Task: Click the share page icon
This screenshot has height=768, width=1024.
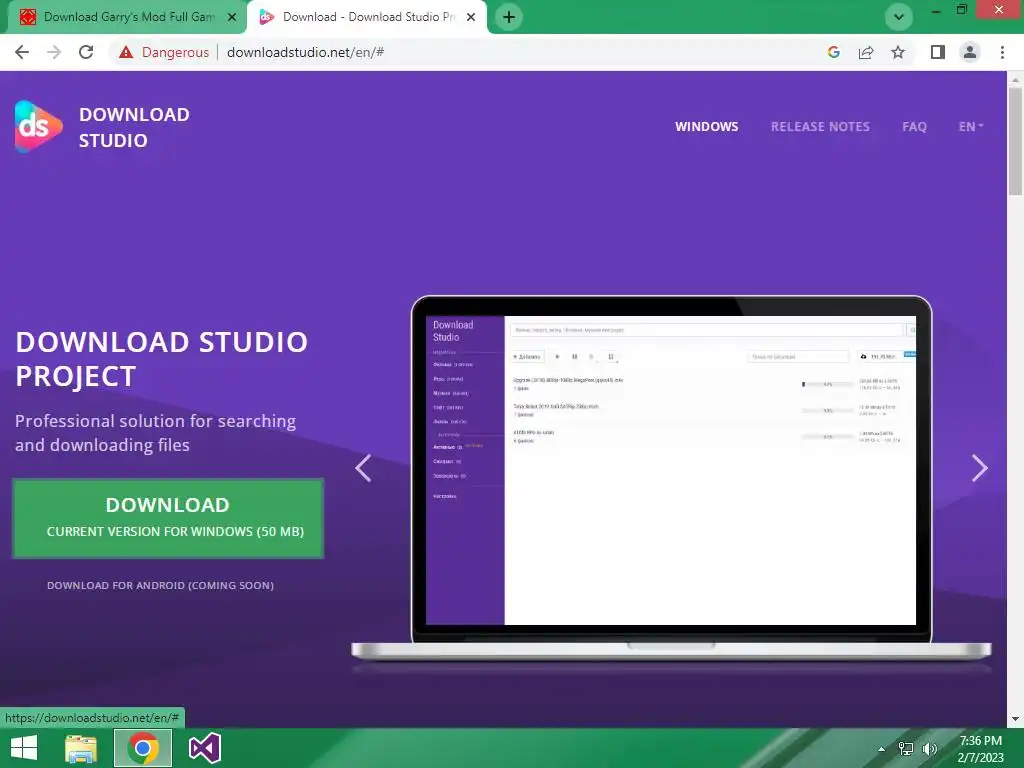Action: (866, 52)
